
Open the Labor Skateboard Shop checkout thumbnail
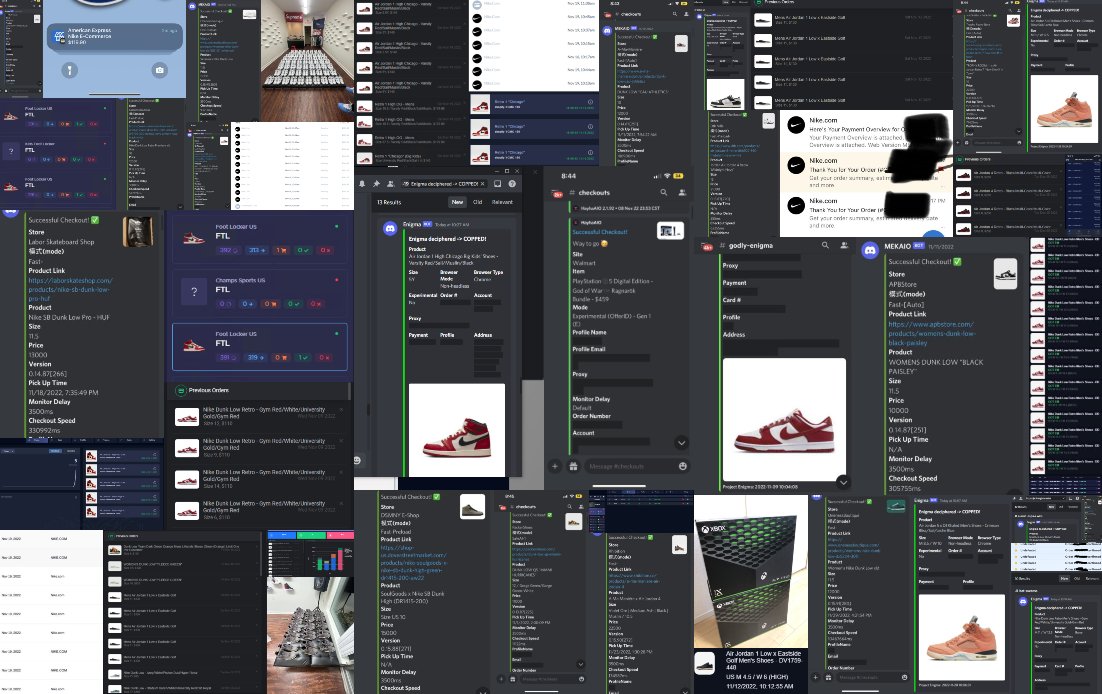[x=137, y=231]
